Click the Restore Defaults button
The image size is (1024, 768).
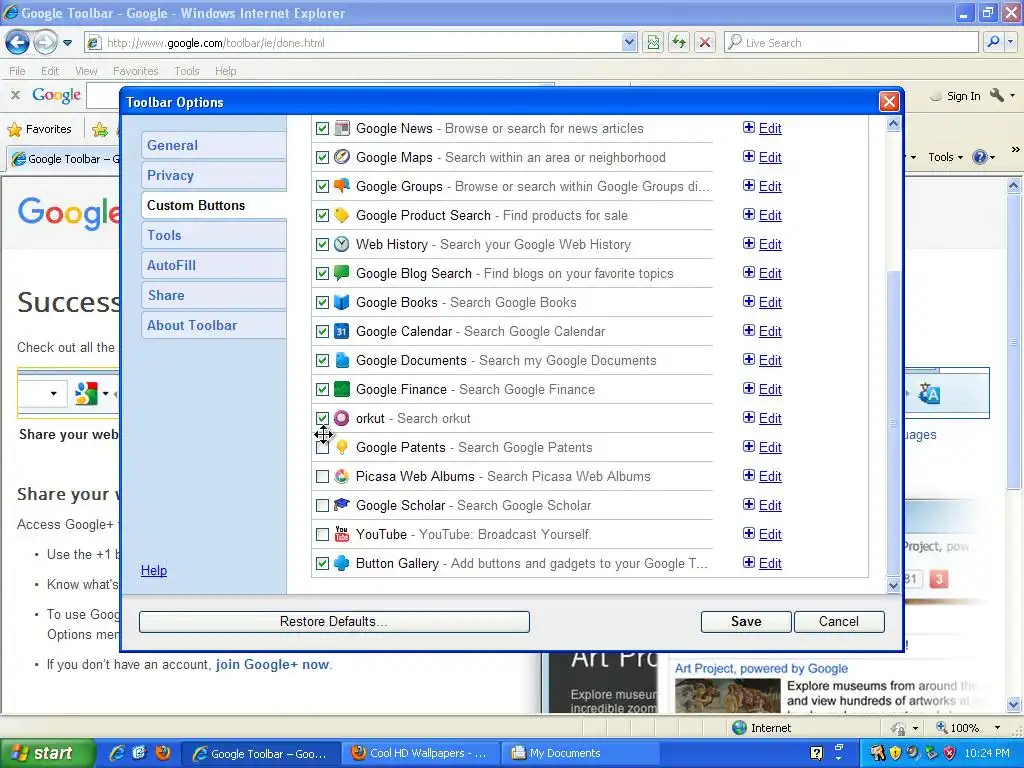click(334, 622)
